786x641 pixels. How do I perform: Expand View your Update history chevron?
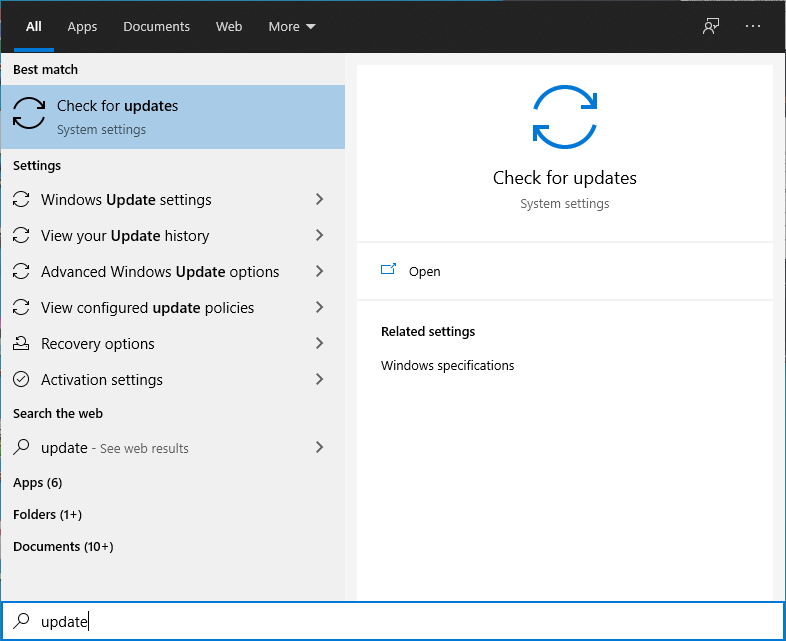tap(319, 236)
